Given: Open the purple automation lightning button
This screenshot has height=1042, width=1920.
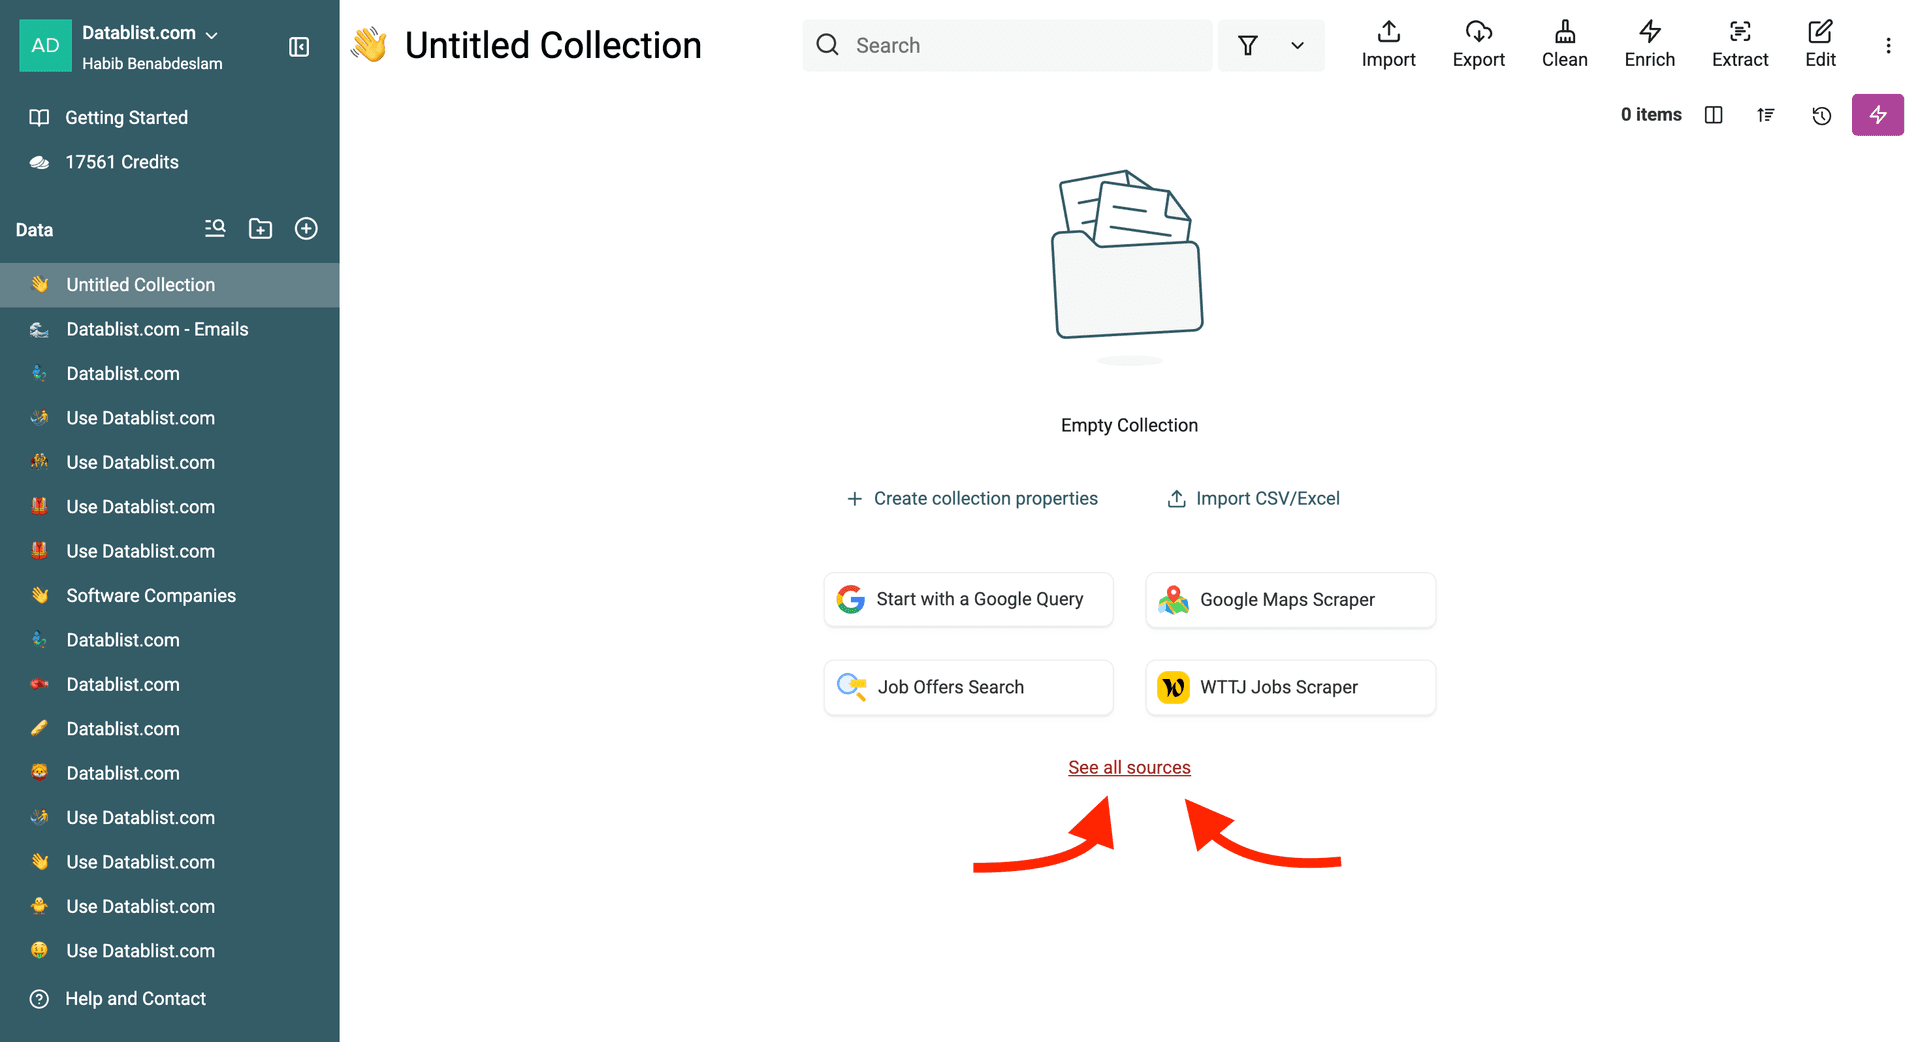Looking at the screenshot, I should pos(1878,115).
